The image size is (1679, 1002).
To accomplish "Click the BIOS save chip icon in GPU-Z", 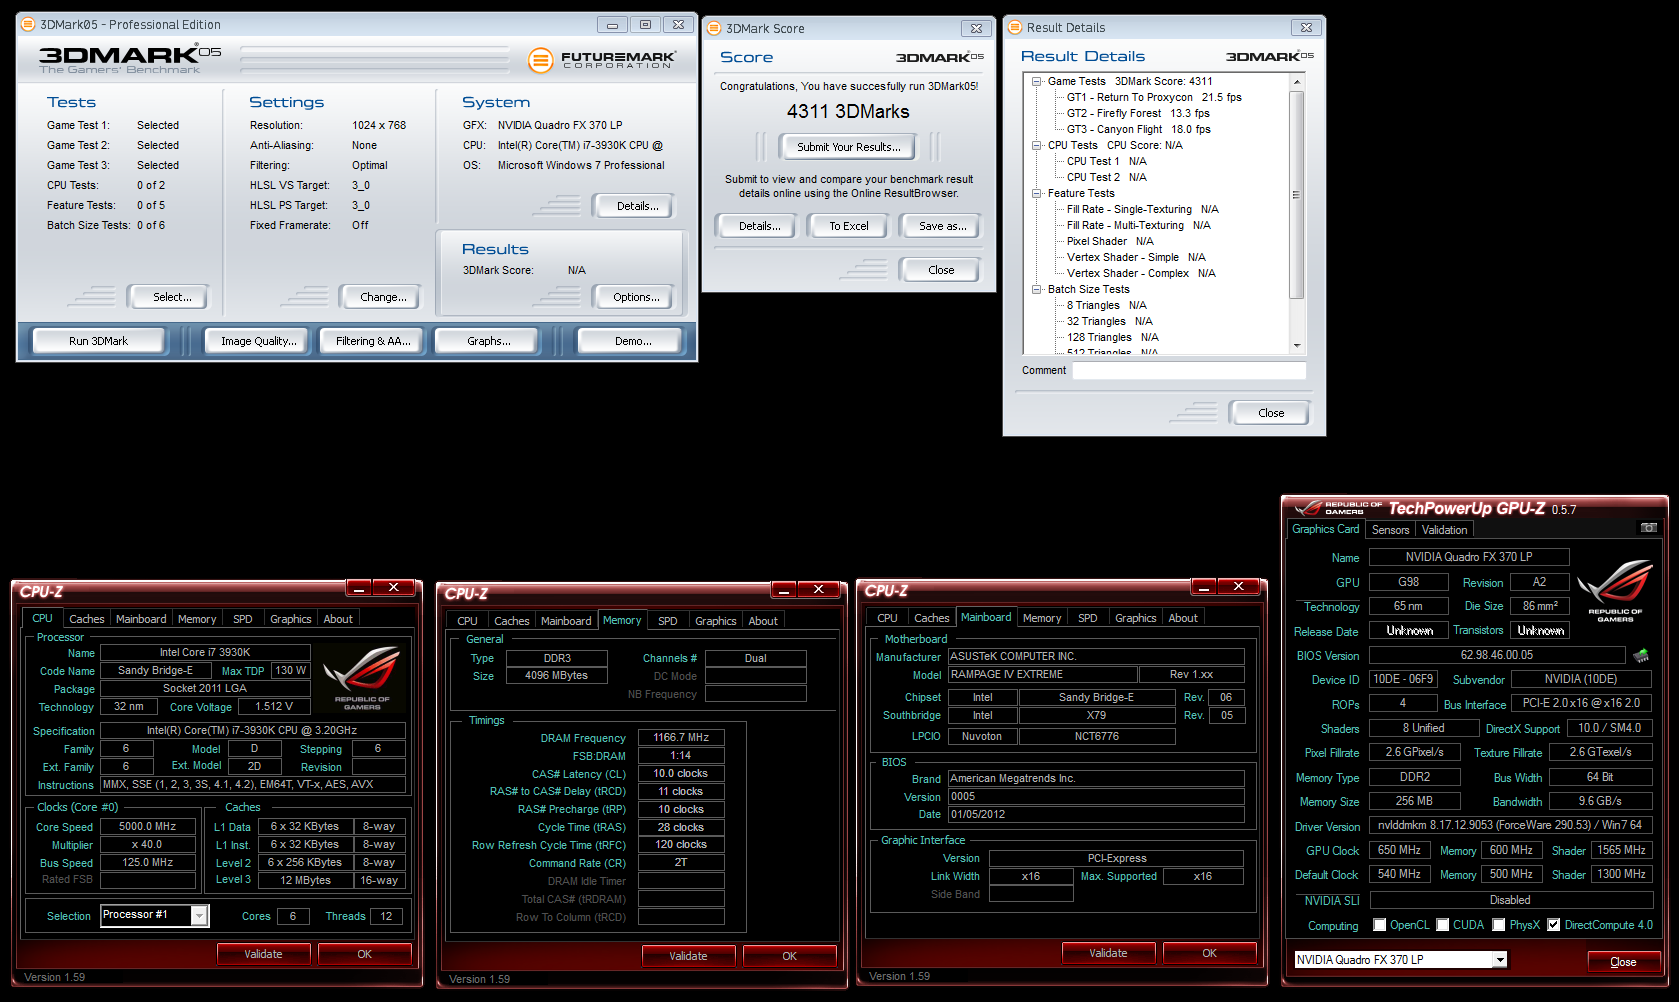I will pyautogui.click(x=1641, y=656).
